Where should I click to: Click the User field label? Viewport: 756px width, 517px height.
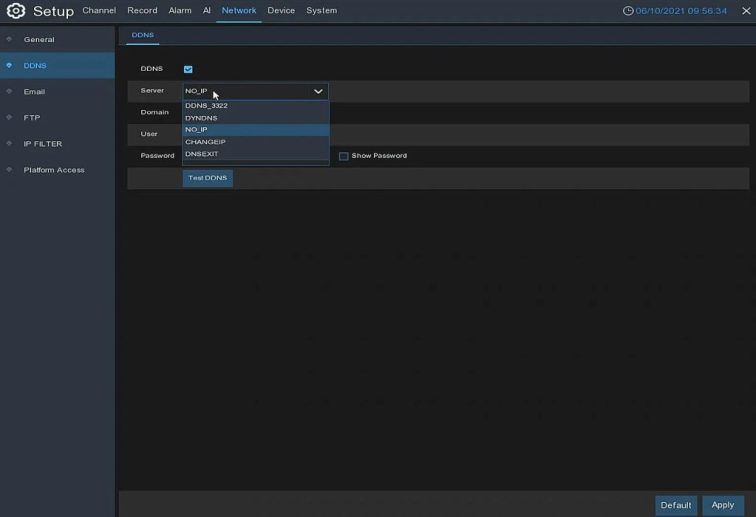(149, 134)
